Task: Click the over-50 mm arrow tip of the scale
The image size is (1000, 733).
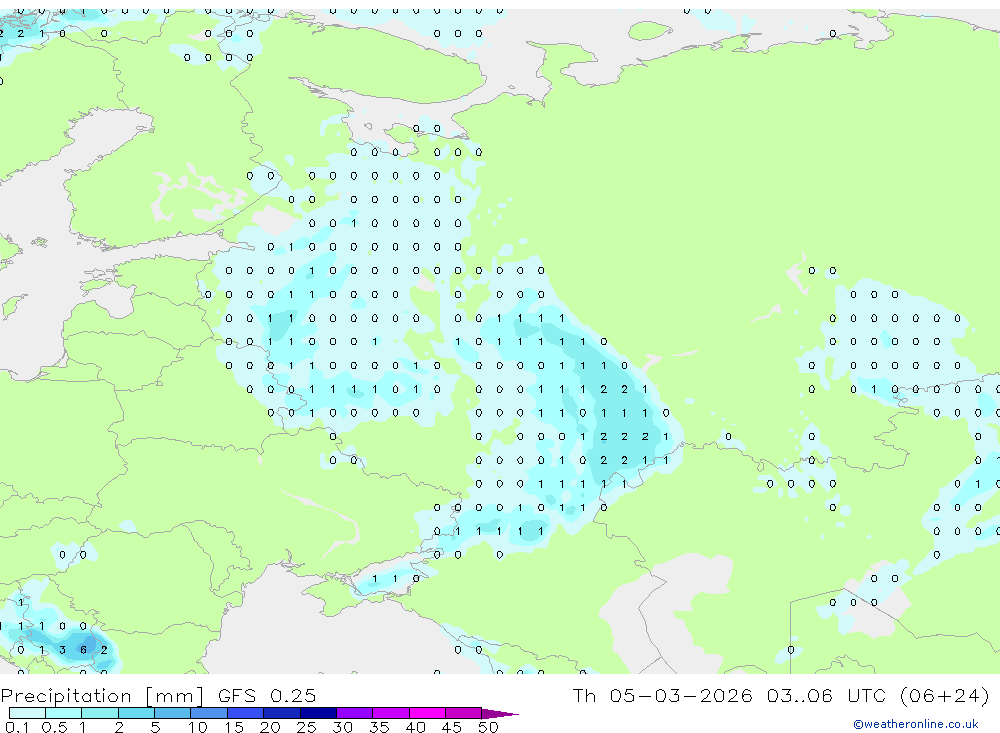Action: 500,713
